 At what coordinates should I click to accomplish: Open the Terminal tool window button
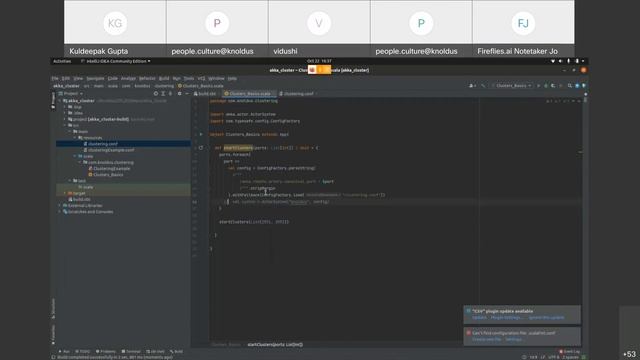131,351
